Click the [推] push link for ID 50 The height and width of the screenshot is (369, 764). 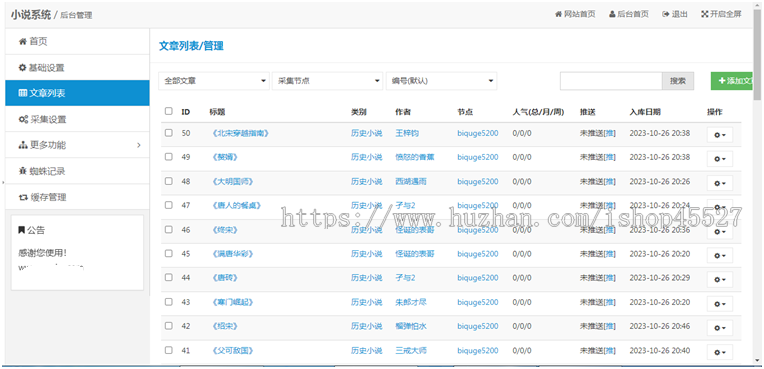click(x=609, y=133)
